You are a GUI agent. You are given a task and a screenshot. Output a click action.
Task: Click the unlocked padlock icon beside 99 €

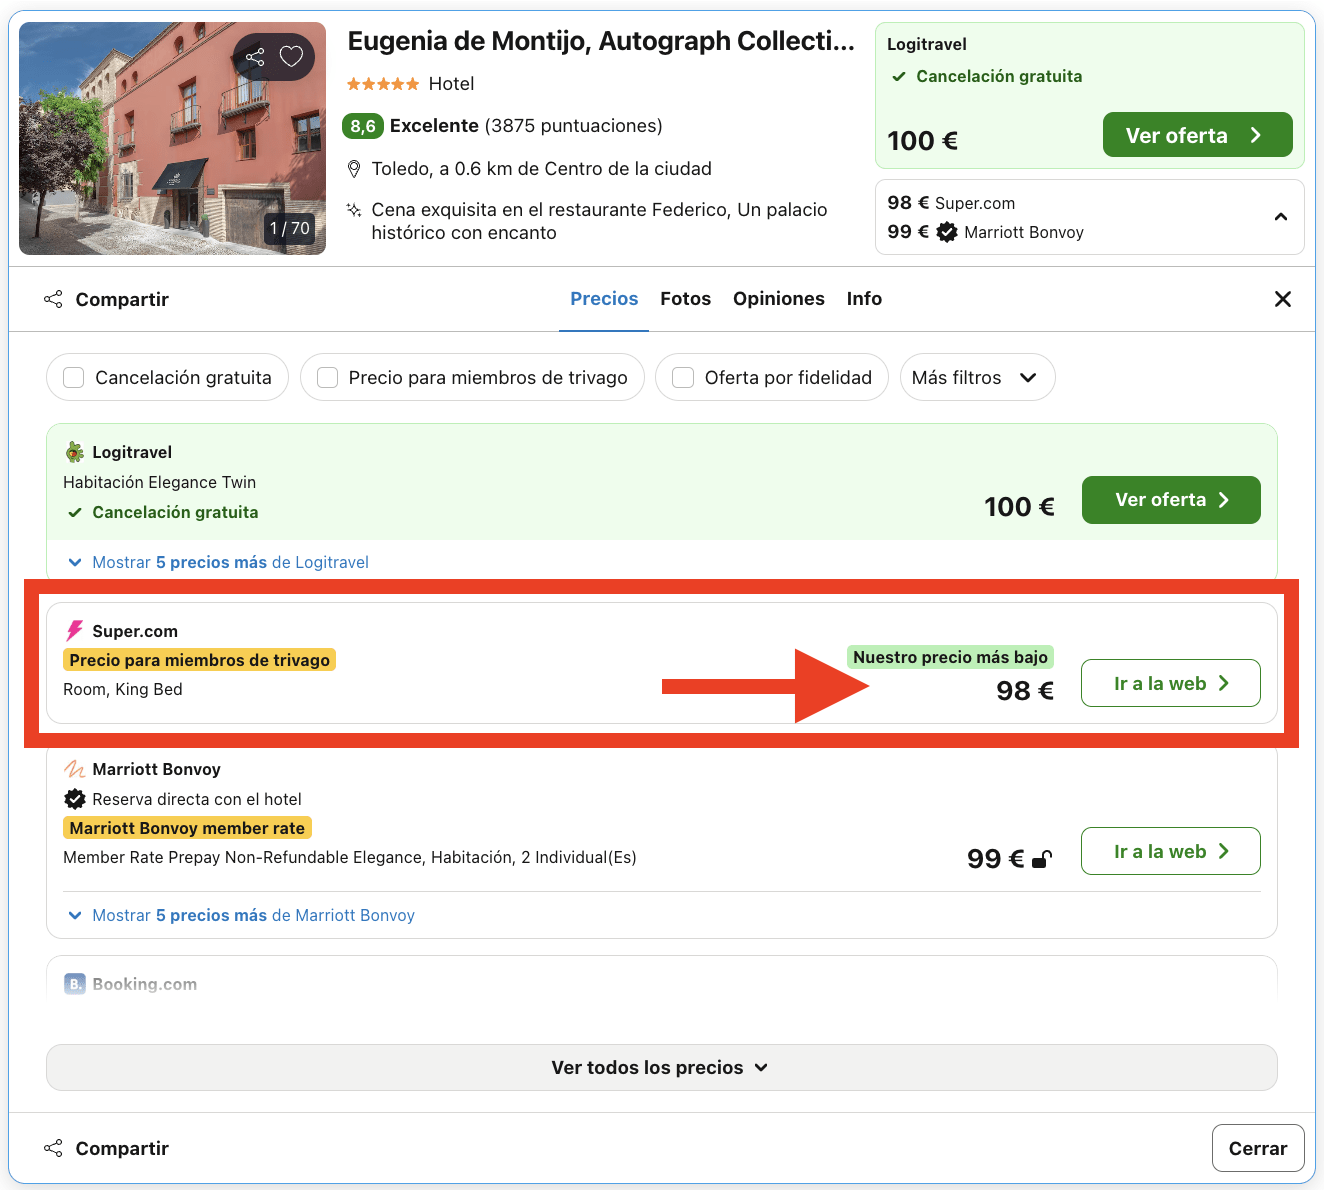click(1042, 859)
